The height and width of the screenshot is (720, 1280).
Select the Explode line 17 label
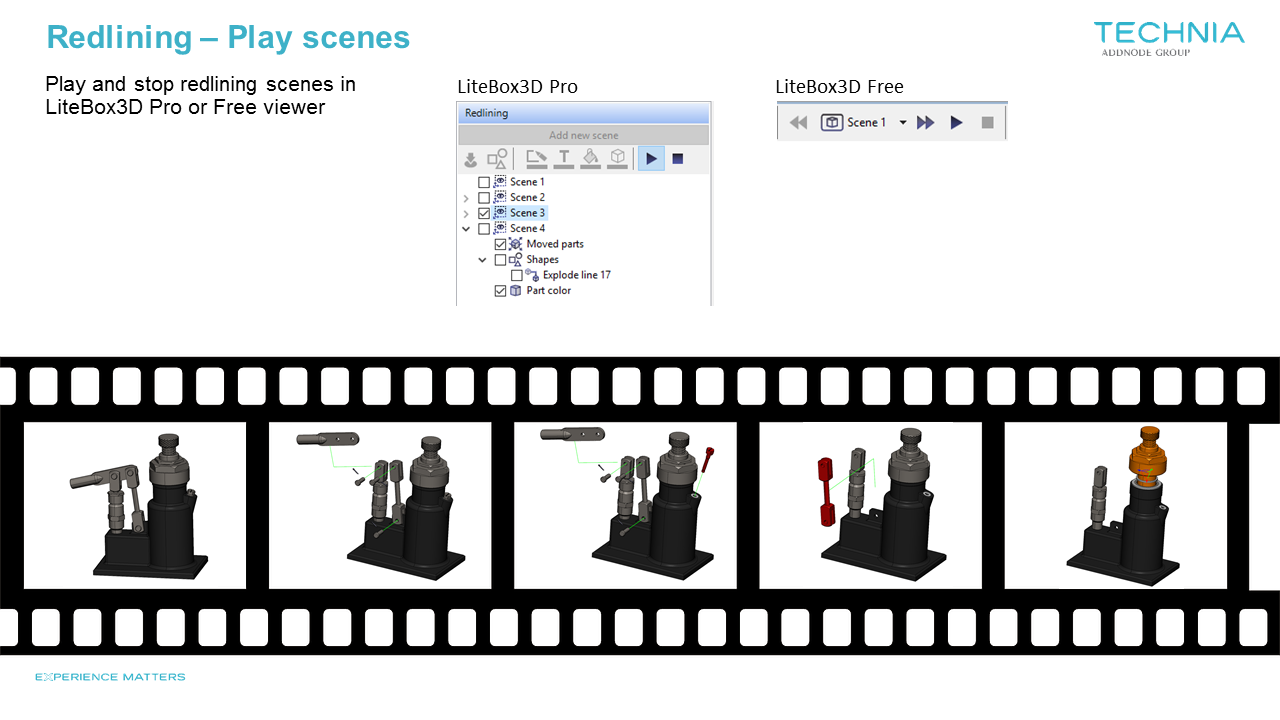coord(577,275)
